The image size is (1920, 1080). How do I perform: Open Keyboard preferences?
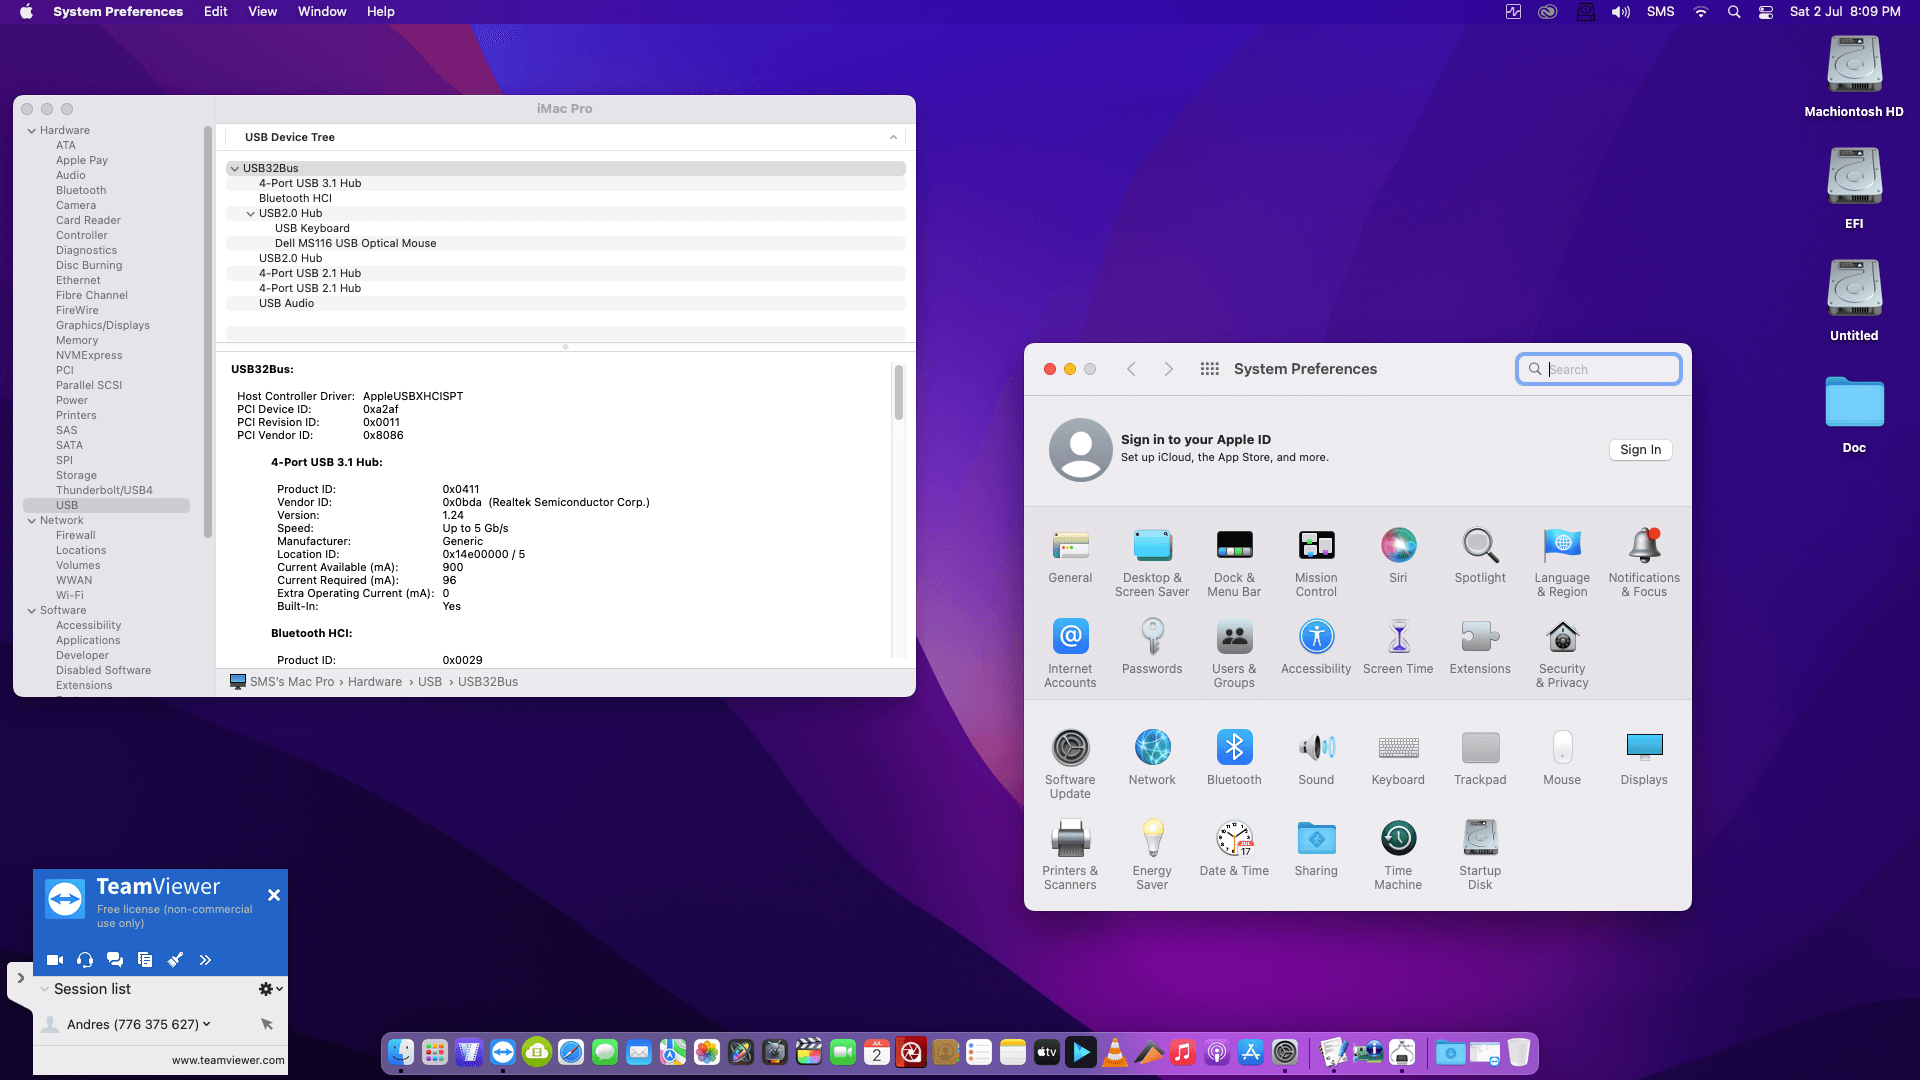[1398, 748]
